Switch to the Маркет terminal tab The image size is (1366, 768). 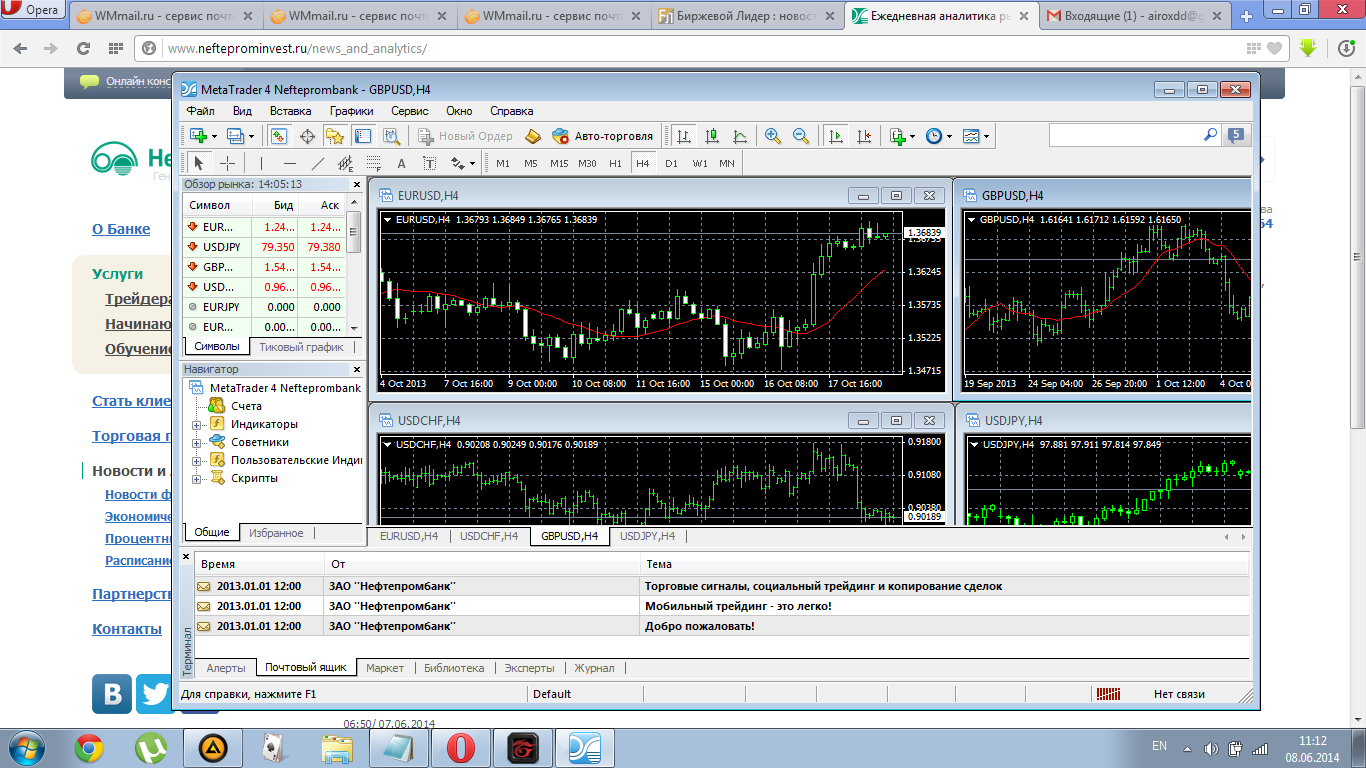coord(385,668)
